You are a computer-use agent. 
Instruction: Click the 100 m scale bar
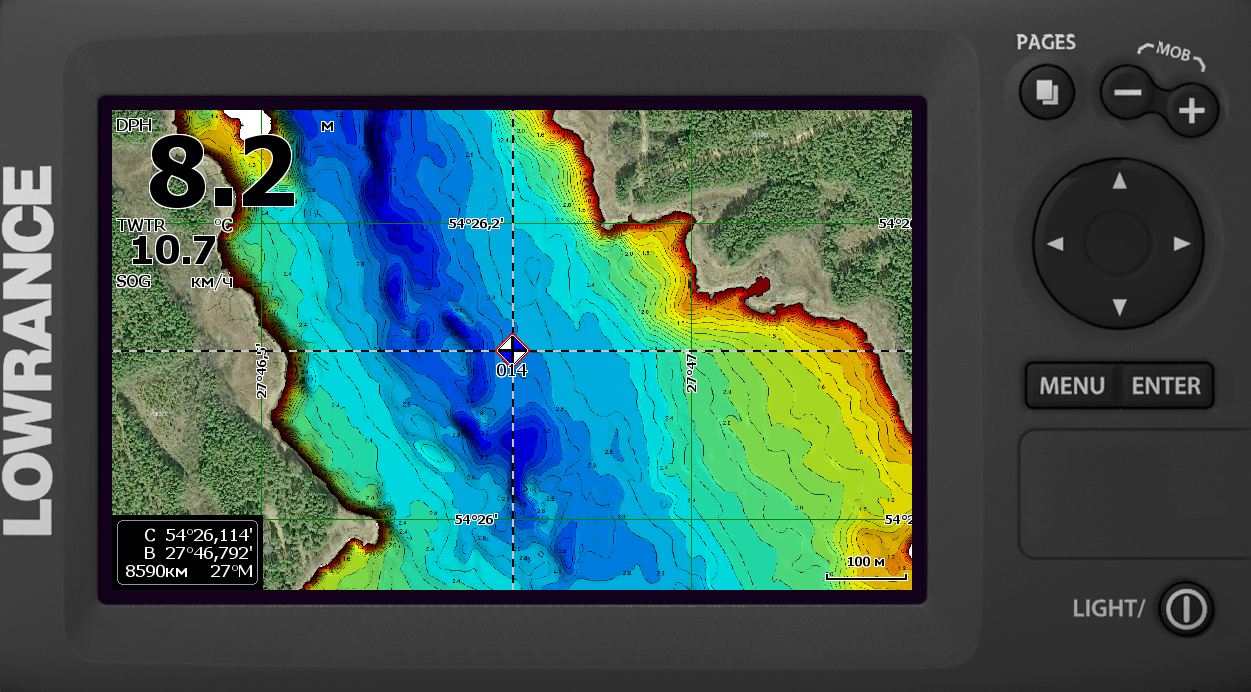tap(866, 568)
